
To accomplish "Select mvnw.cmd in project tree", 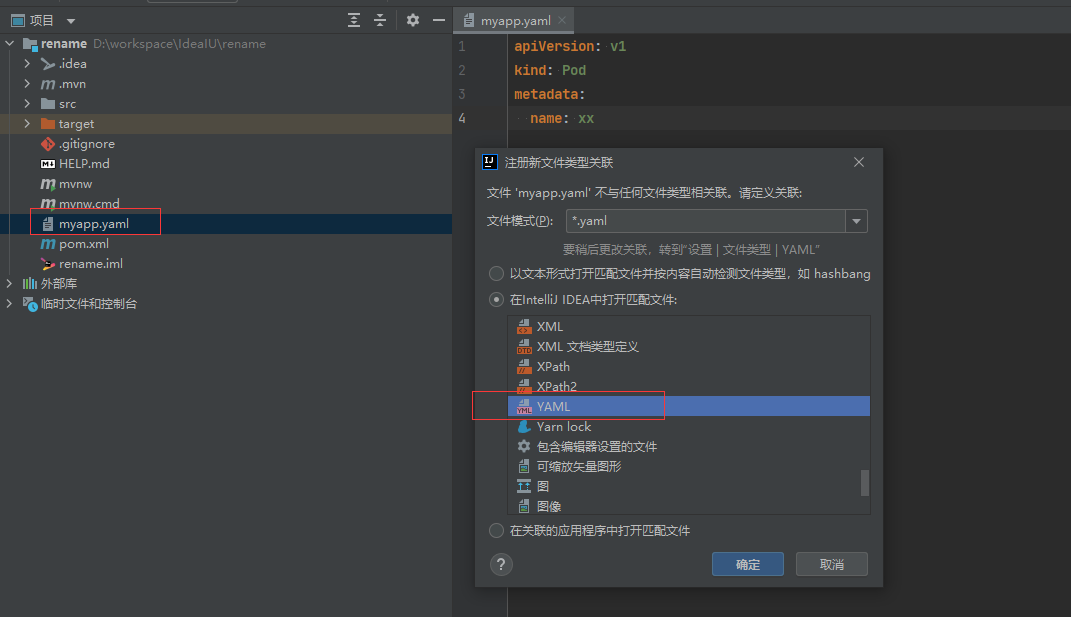I will click(x=89, y=204).
